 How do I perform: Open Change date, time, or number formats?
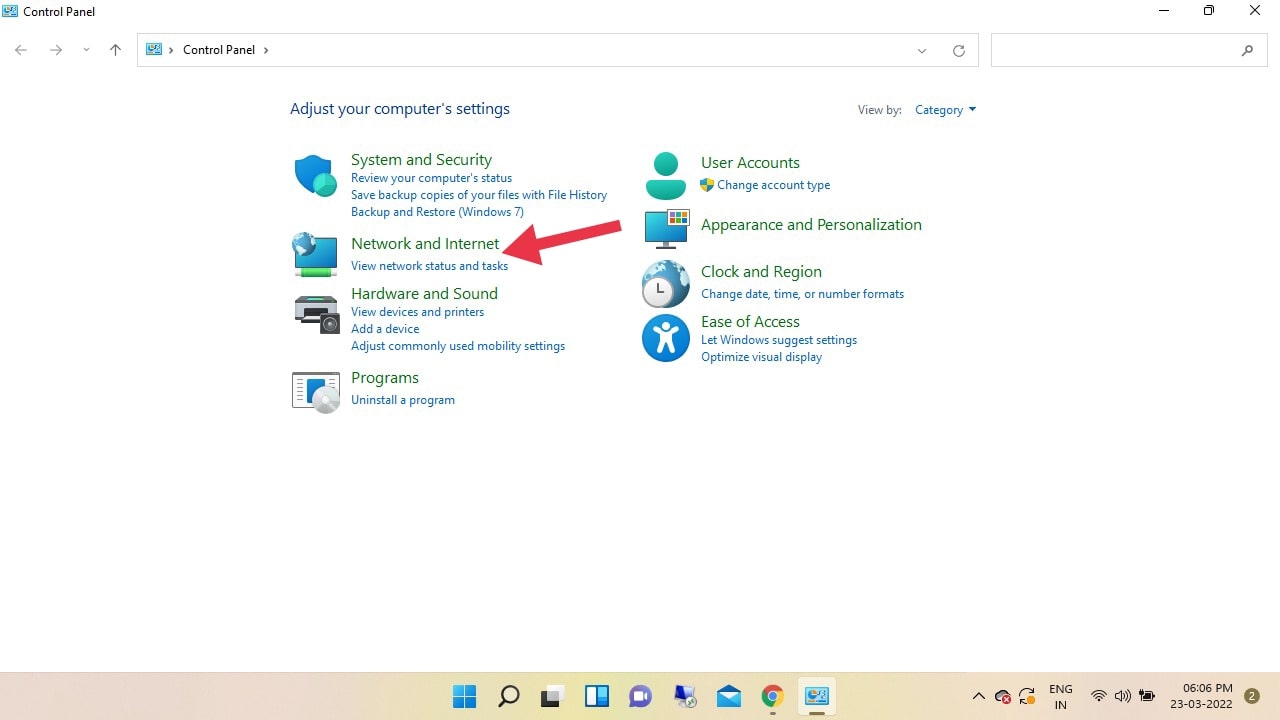(802, 294)
